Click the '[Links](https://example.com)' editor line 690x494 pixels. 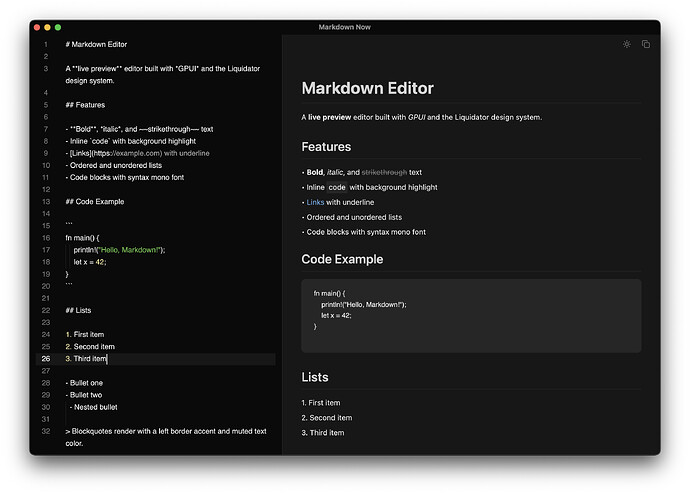pos(137,154)
